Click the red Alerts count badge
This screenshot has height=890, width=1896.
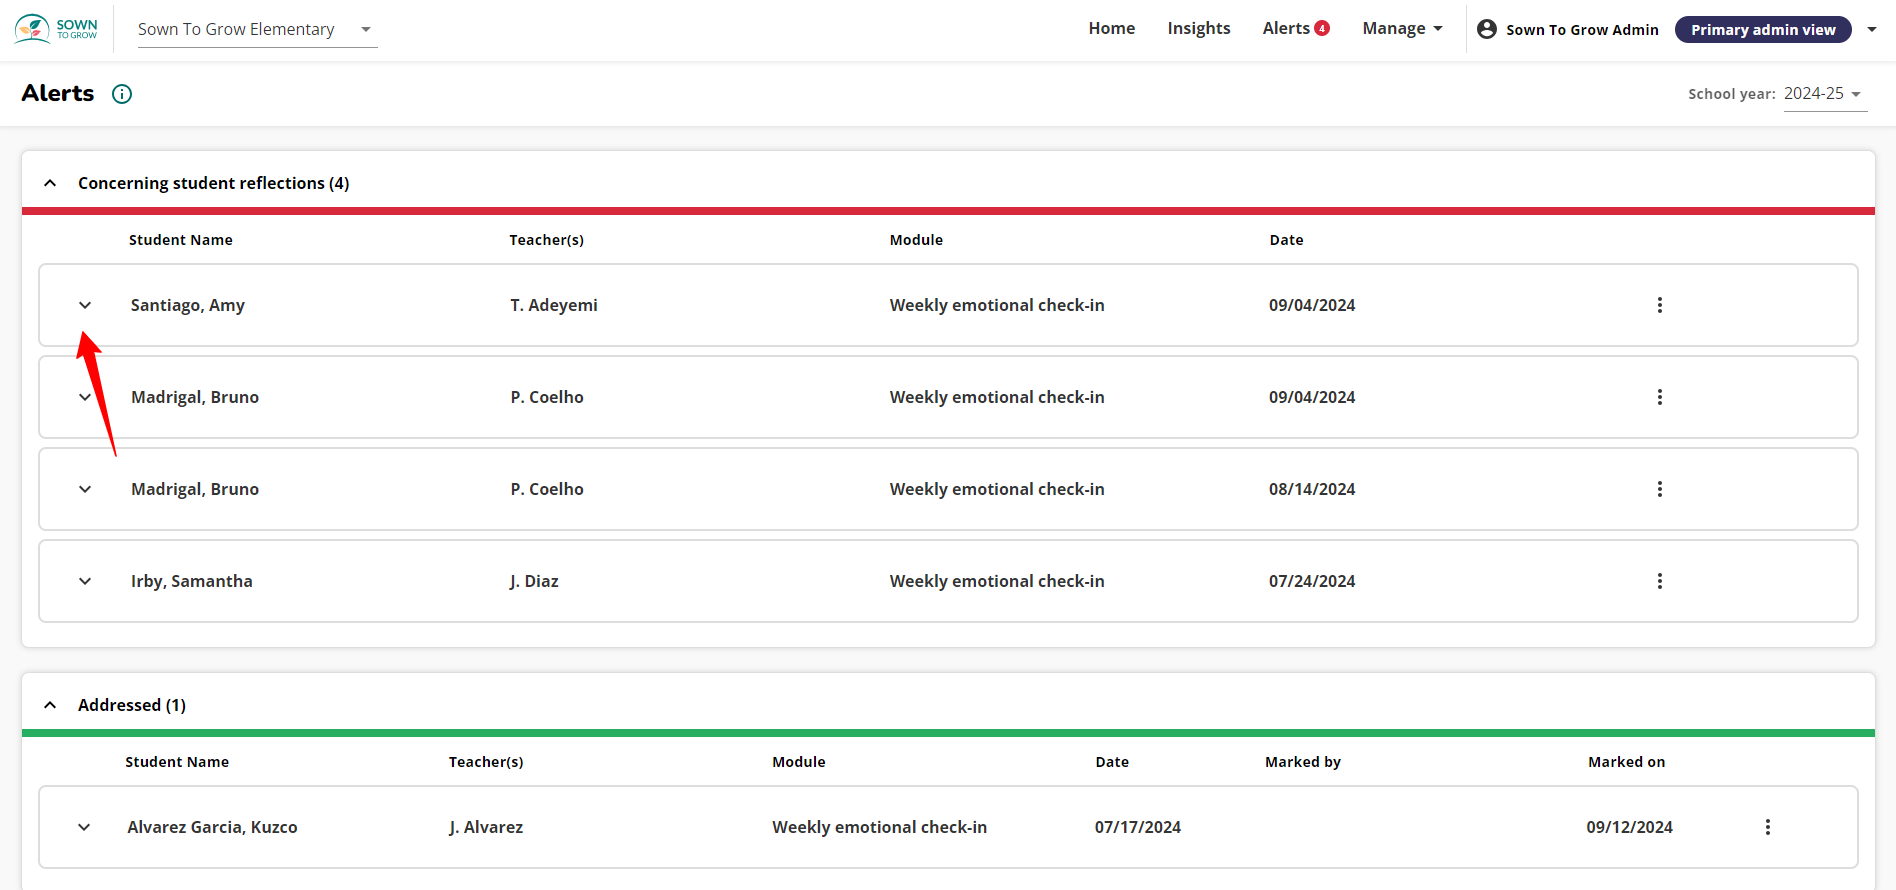[x=1322, y=28]
